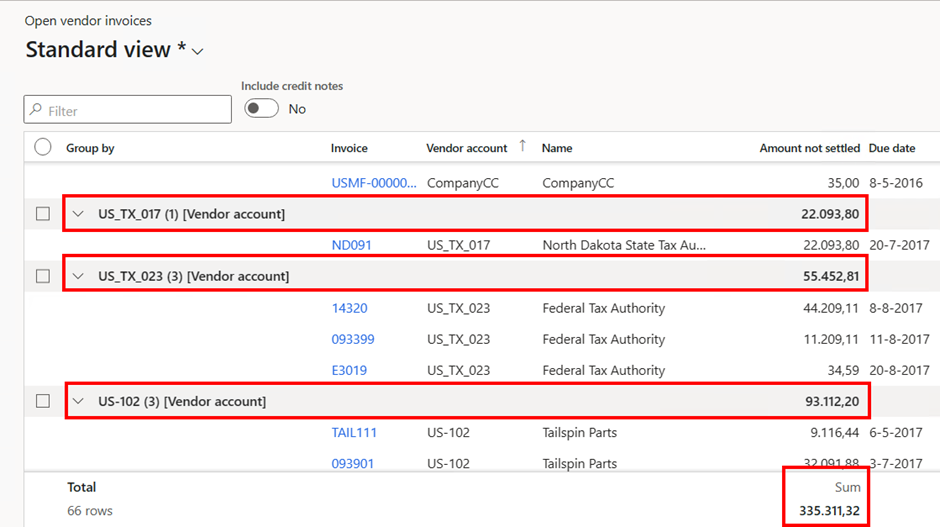This screenshot has height=527, width=940.
Task: Open invoice link ND091
Action: [351, 245]
